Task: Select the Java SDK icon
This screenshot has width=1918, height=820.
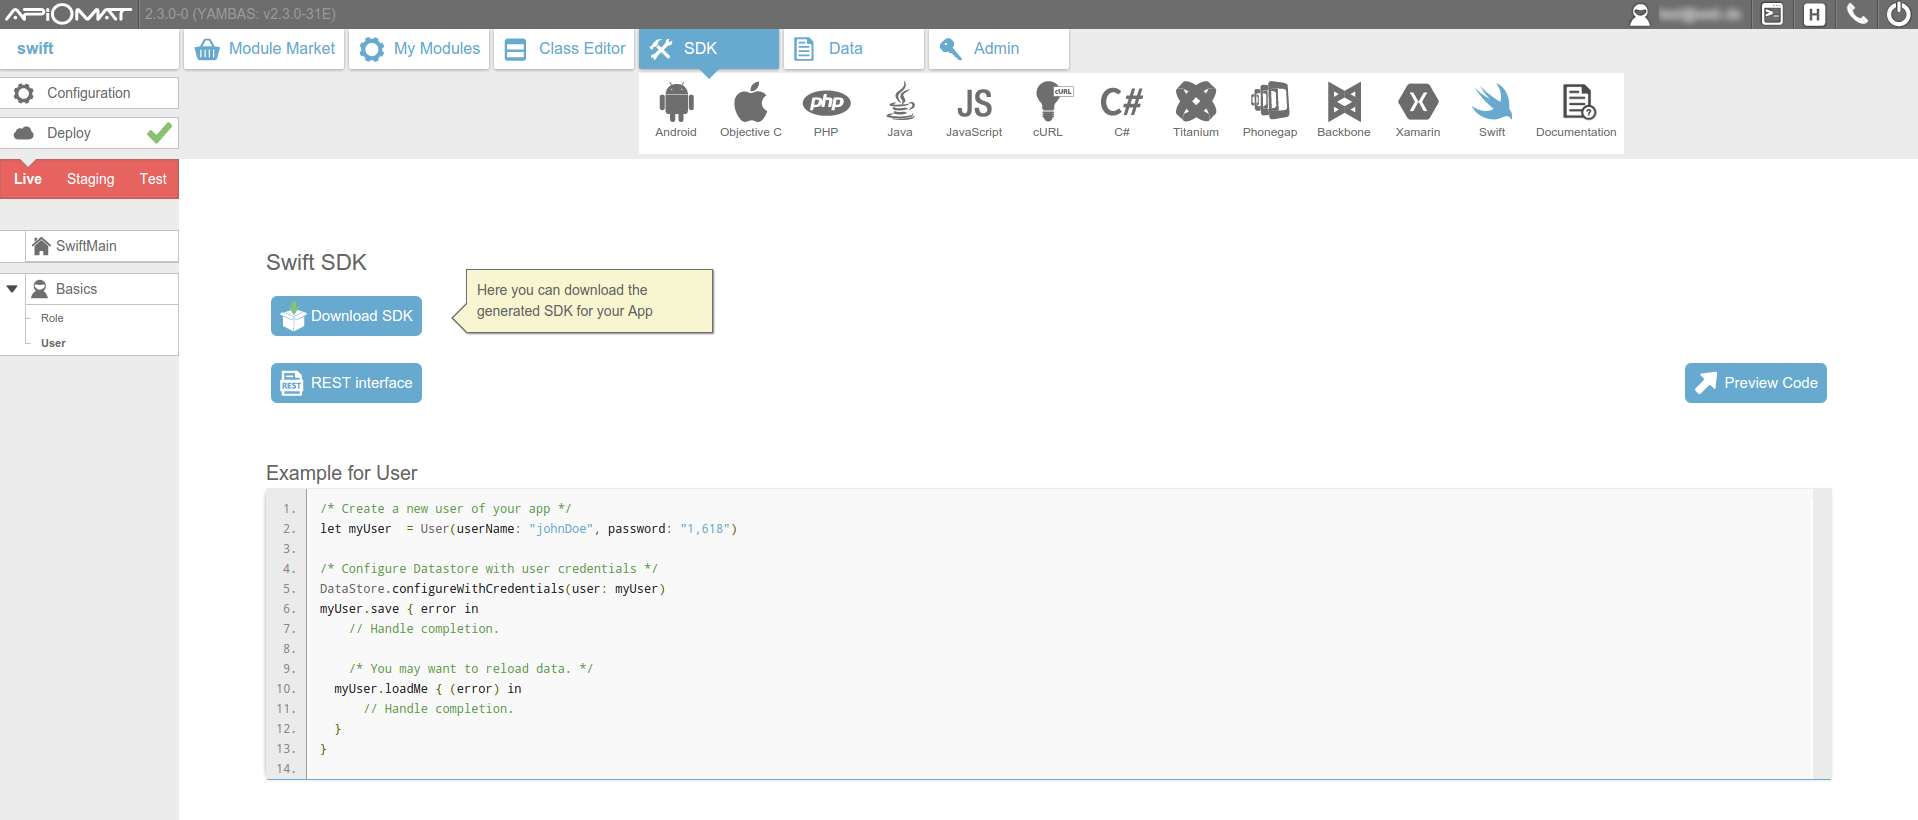Action: [900, 110]
